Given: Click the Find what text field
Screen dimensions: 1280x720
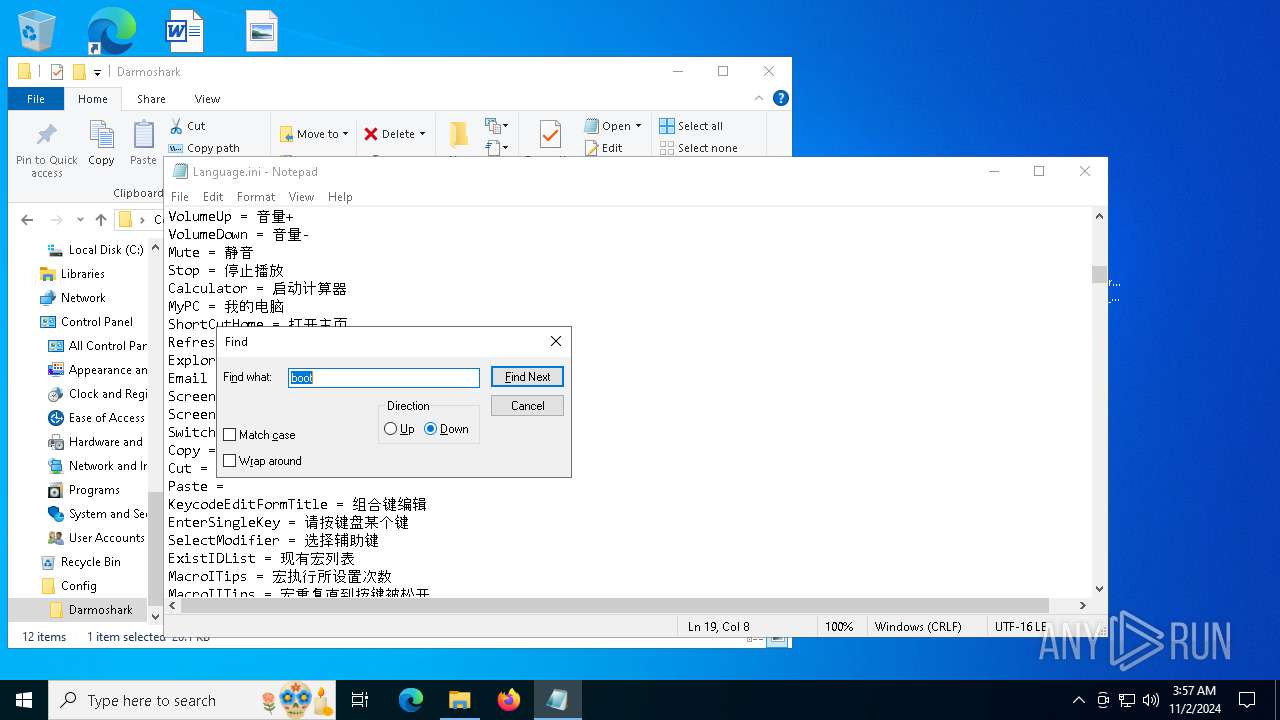Looking at the screenshot, I should (384, 378).
